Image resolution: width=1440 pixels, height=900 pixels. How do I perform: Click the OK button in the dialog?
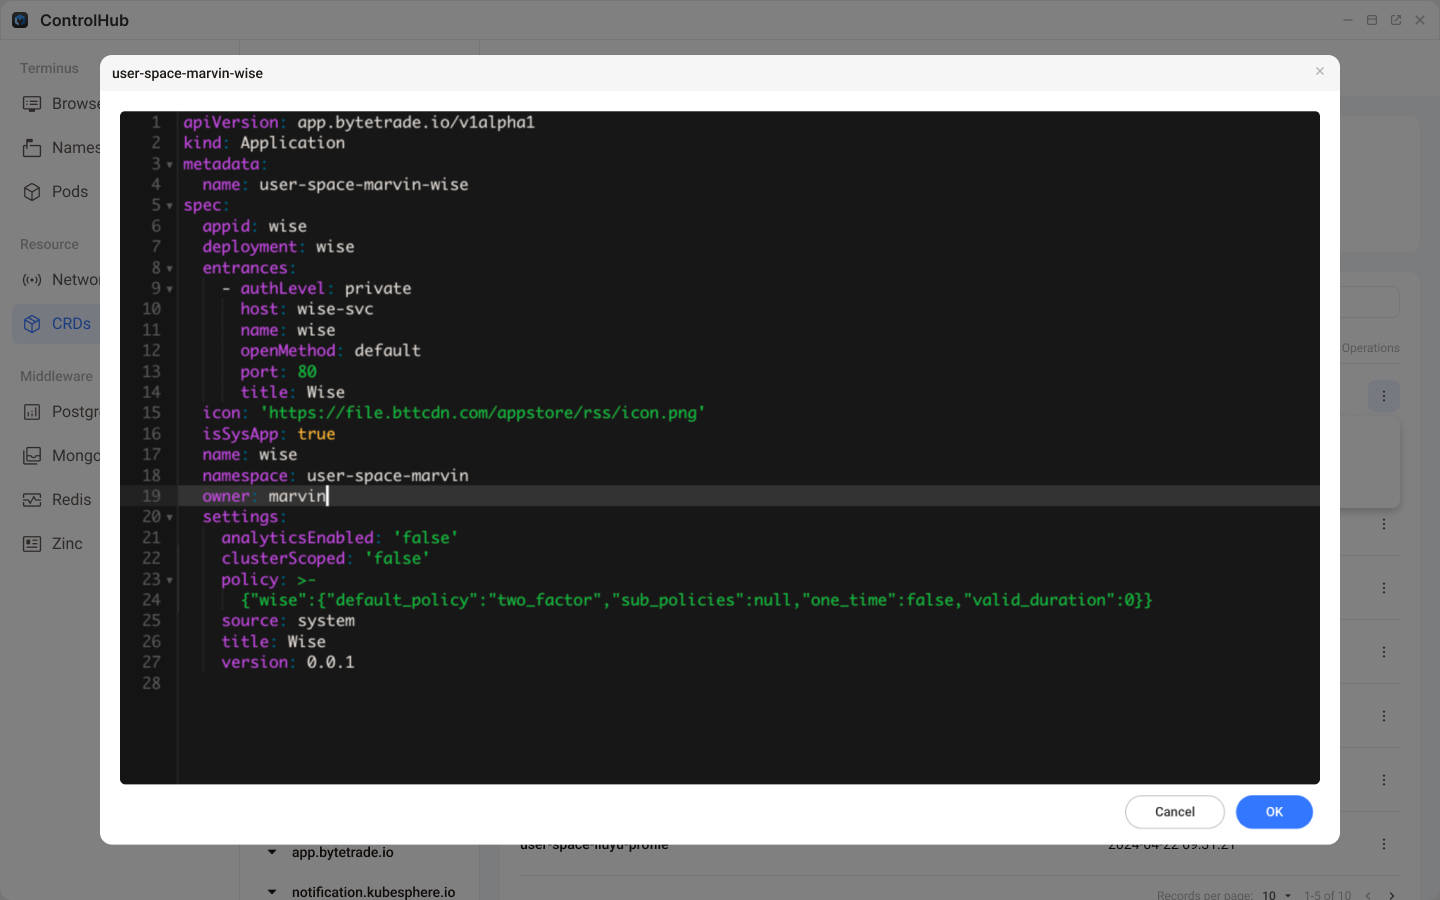point(1274,812)
